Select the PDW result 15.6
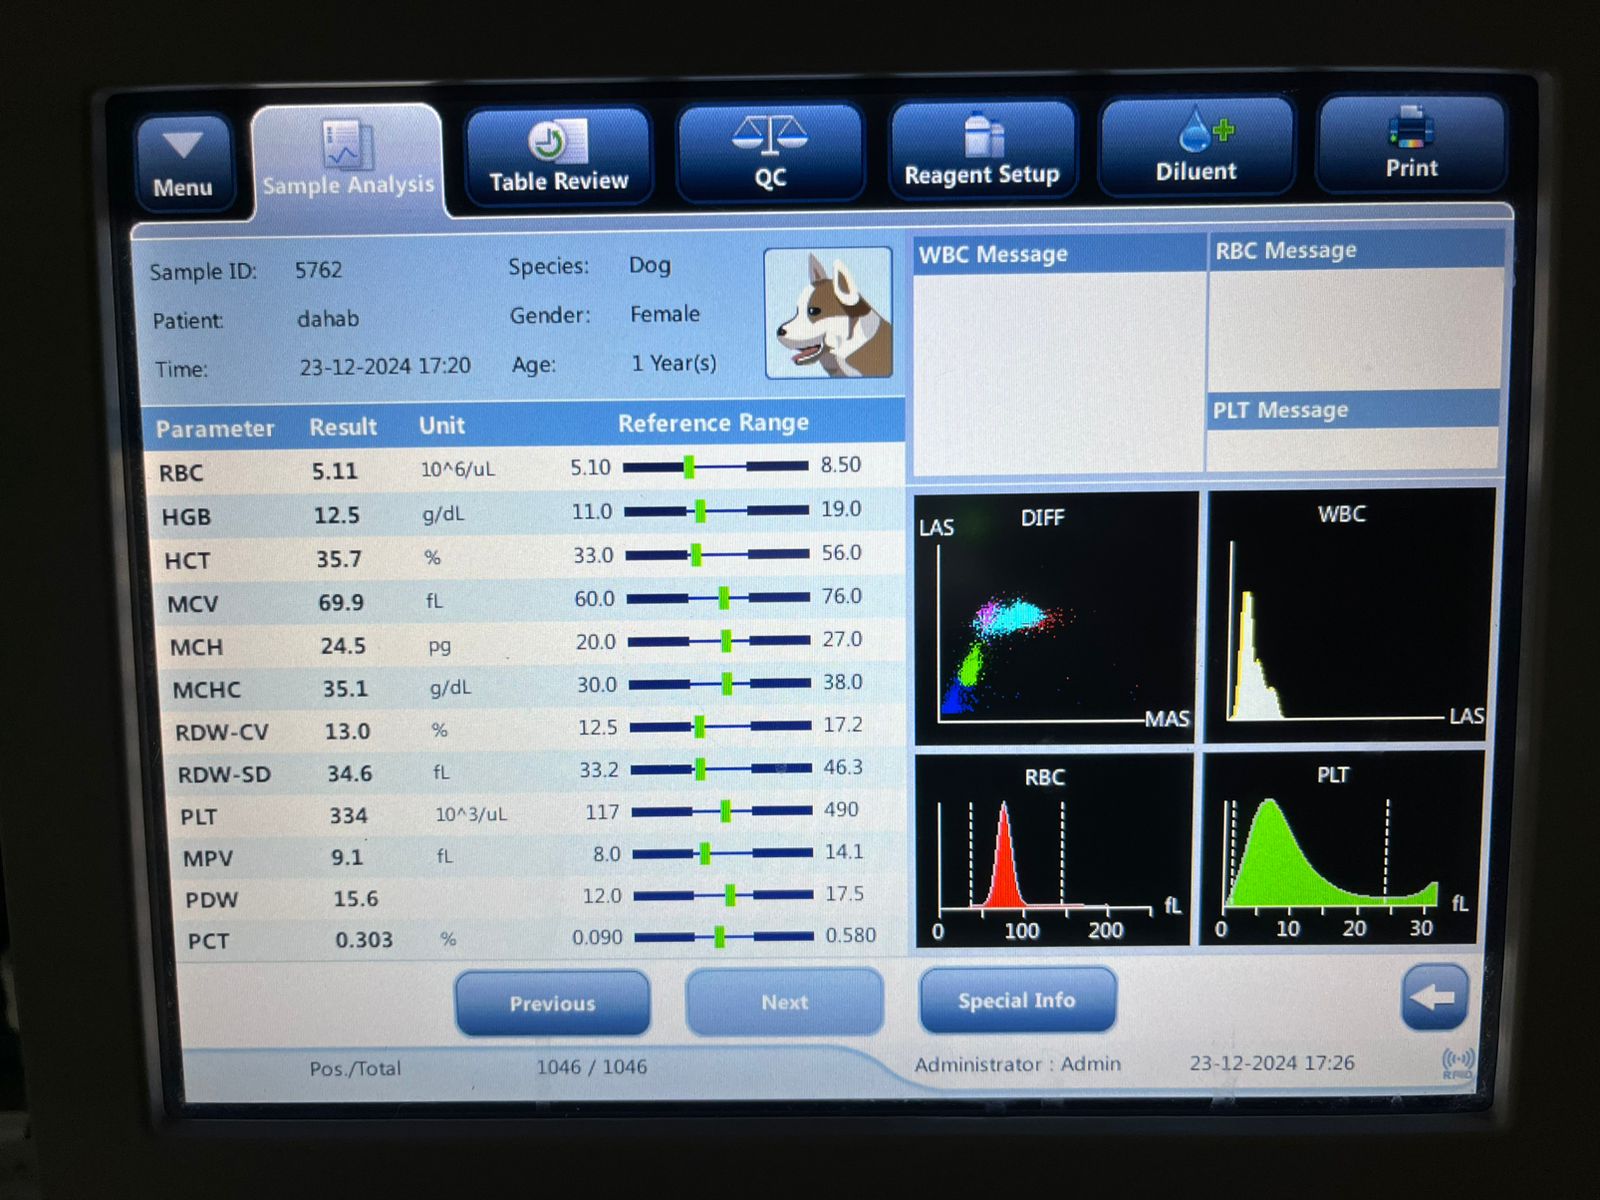The height and width of the screenshot is (1200, 1600). 356,899
